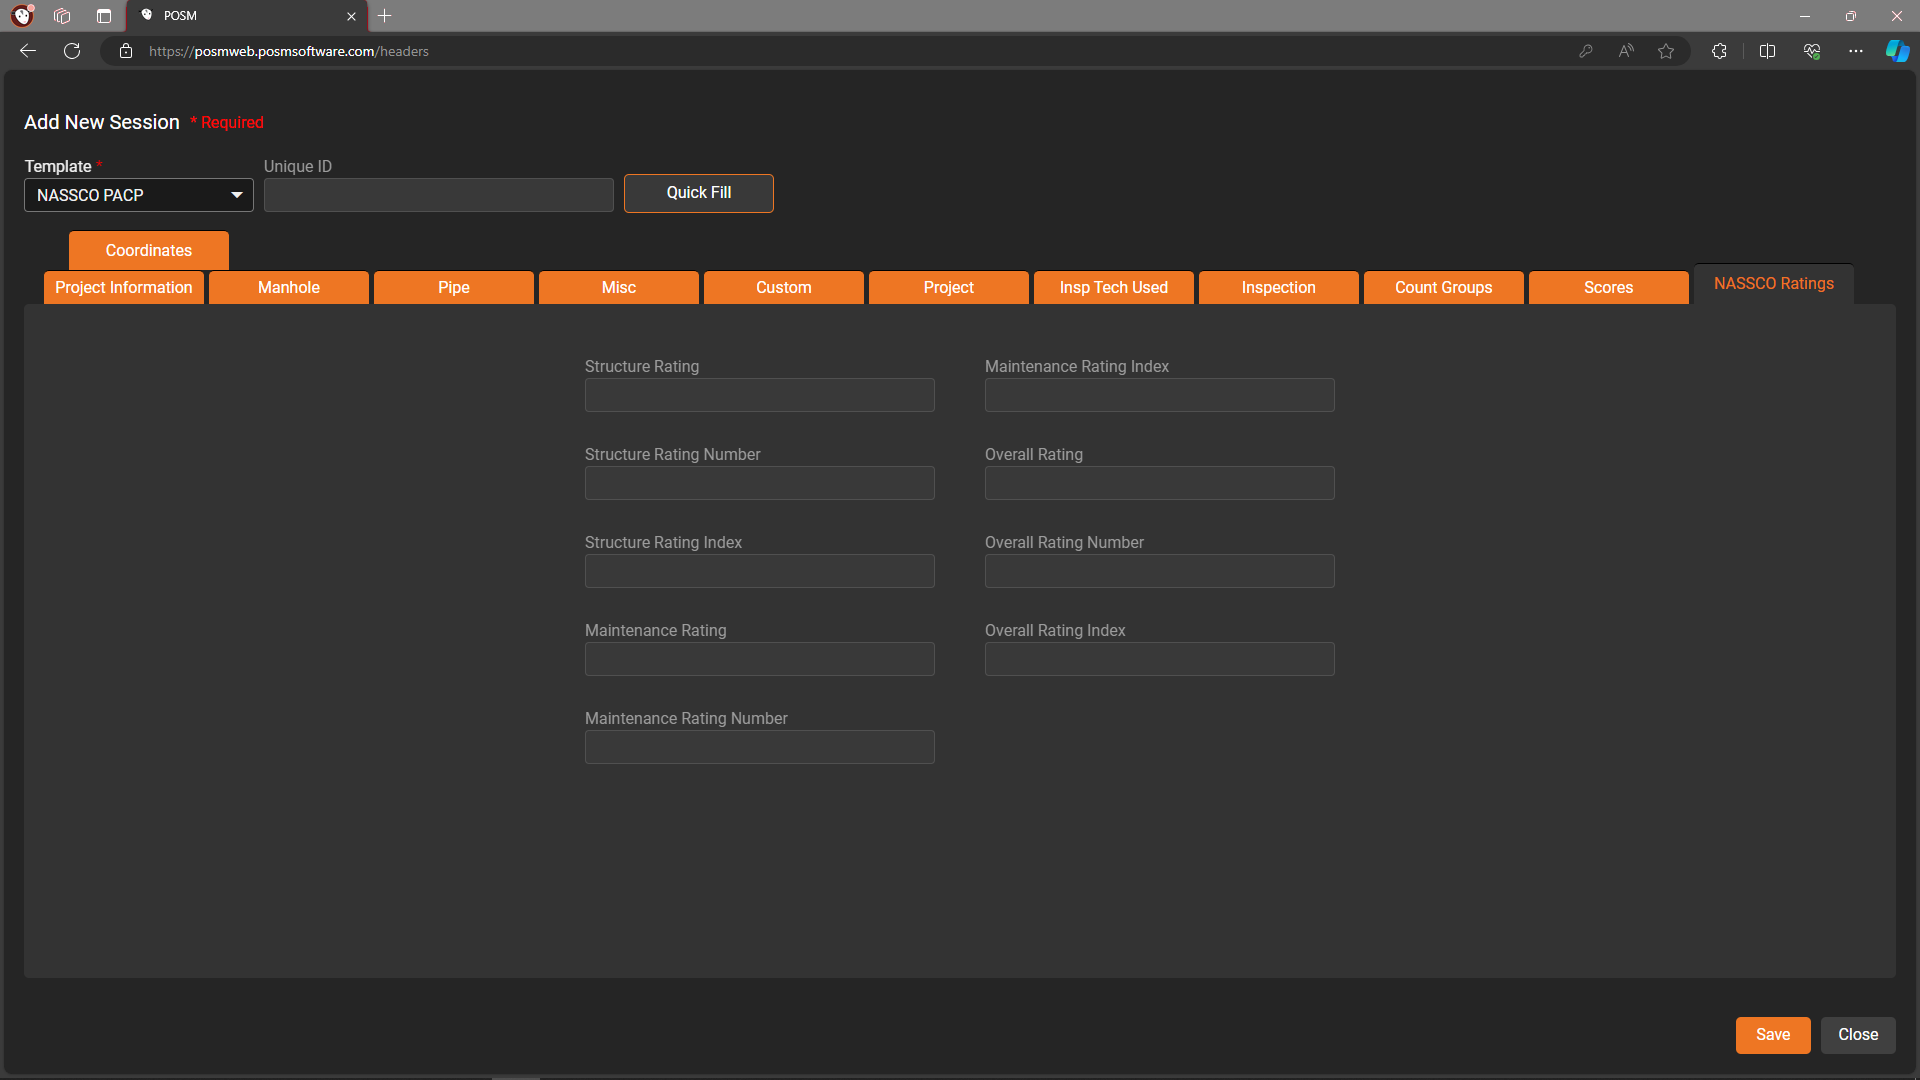This screenshot has width=1920, height=1080.
Task: Open browser settings and more menu
Action: (x=1856, y=51)
